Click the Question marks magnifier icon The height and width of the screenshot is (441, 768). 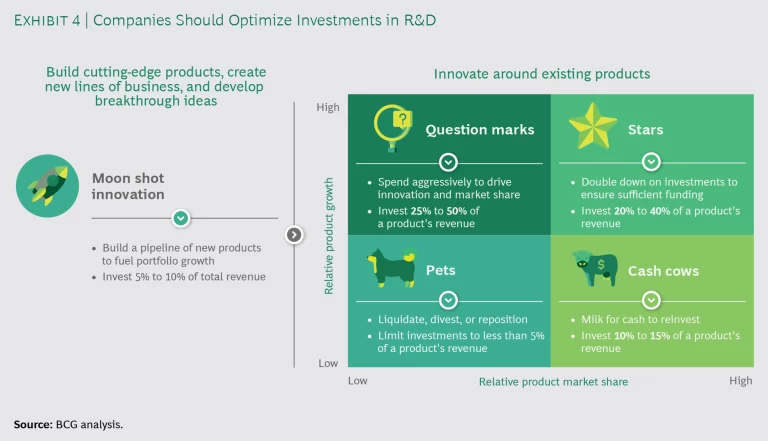pyautogui.click(x=391, y=128)
